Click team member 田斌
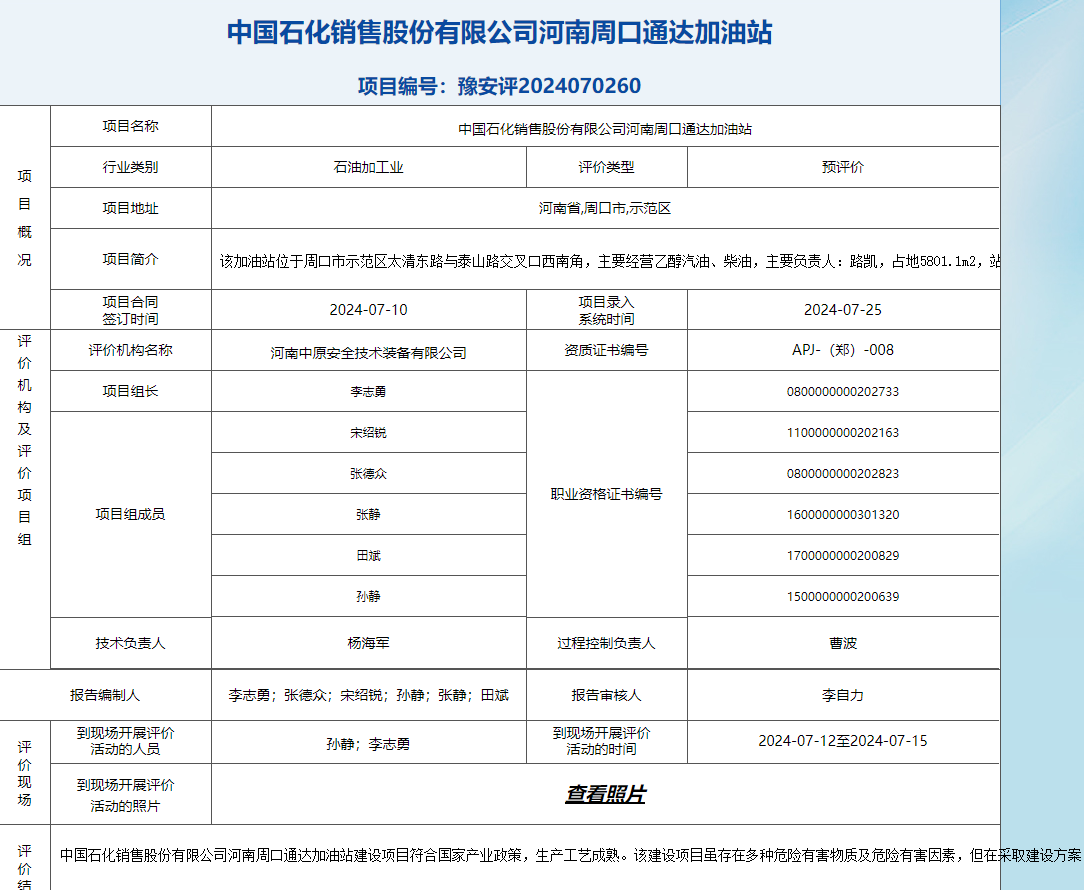Viewport: 1084px width, 890px height. pyautogui.click(x=368, y=555)
